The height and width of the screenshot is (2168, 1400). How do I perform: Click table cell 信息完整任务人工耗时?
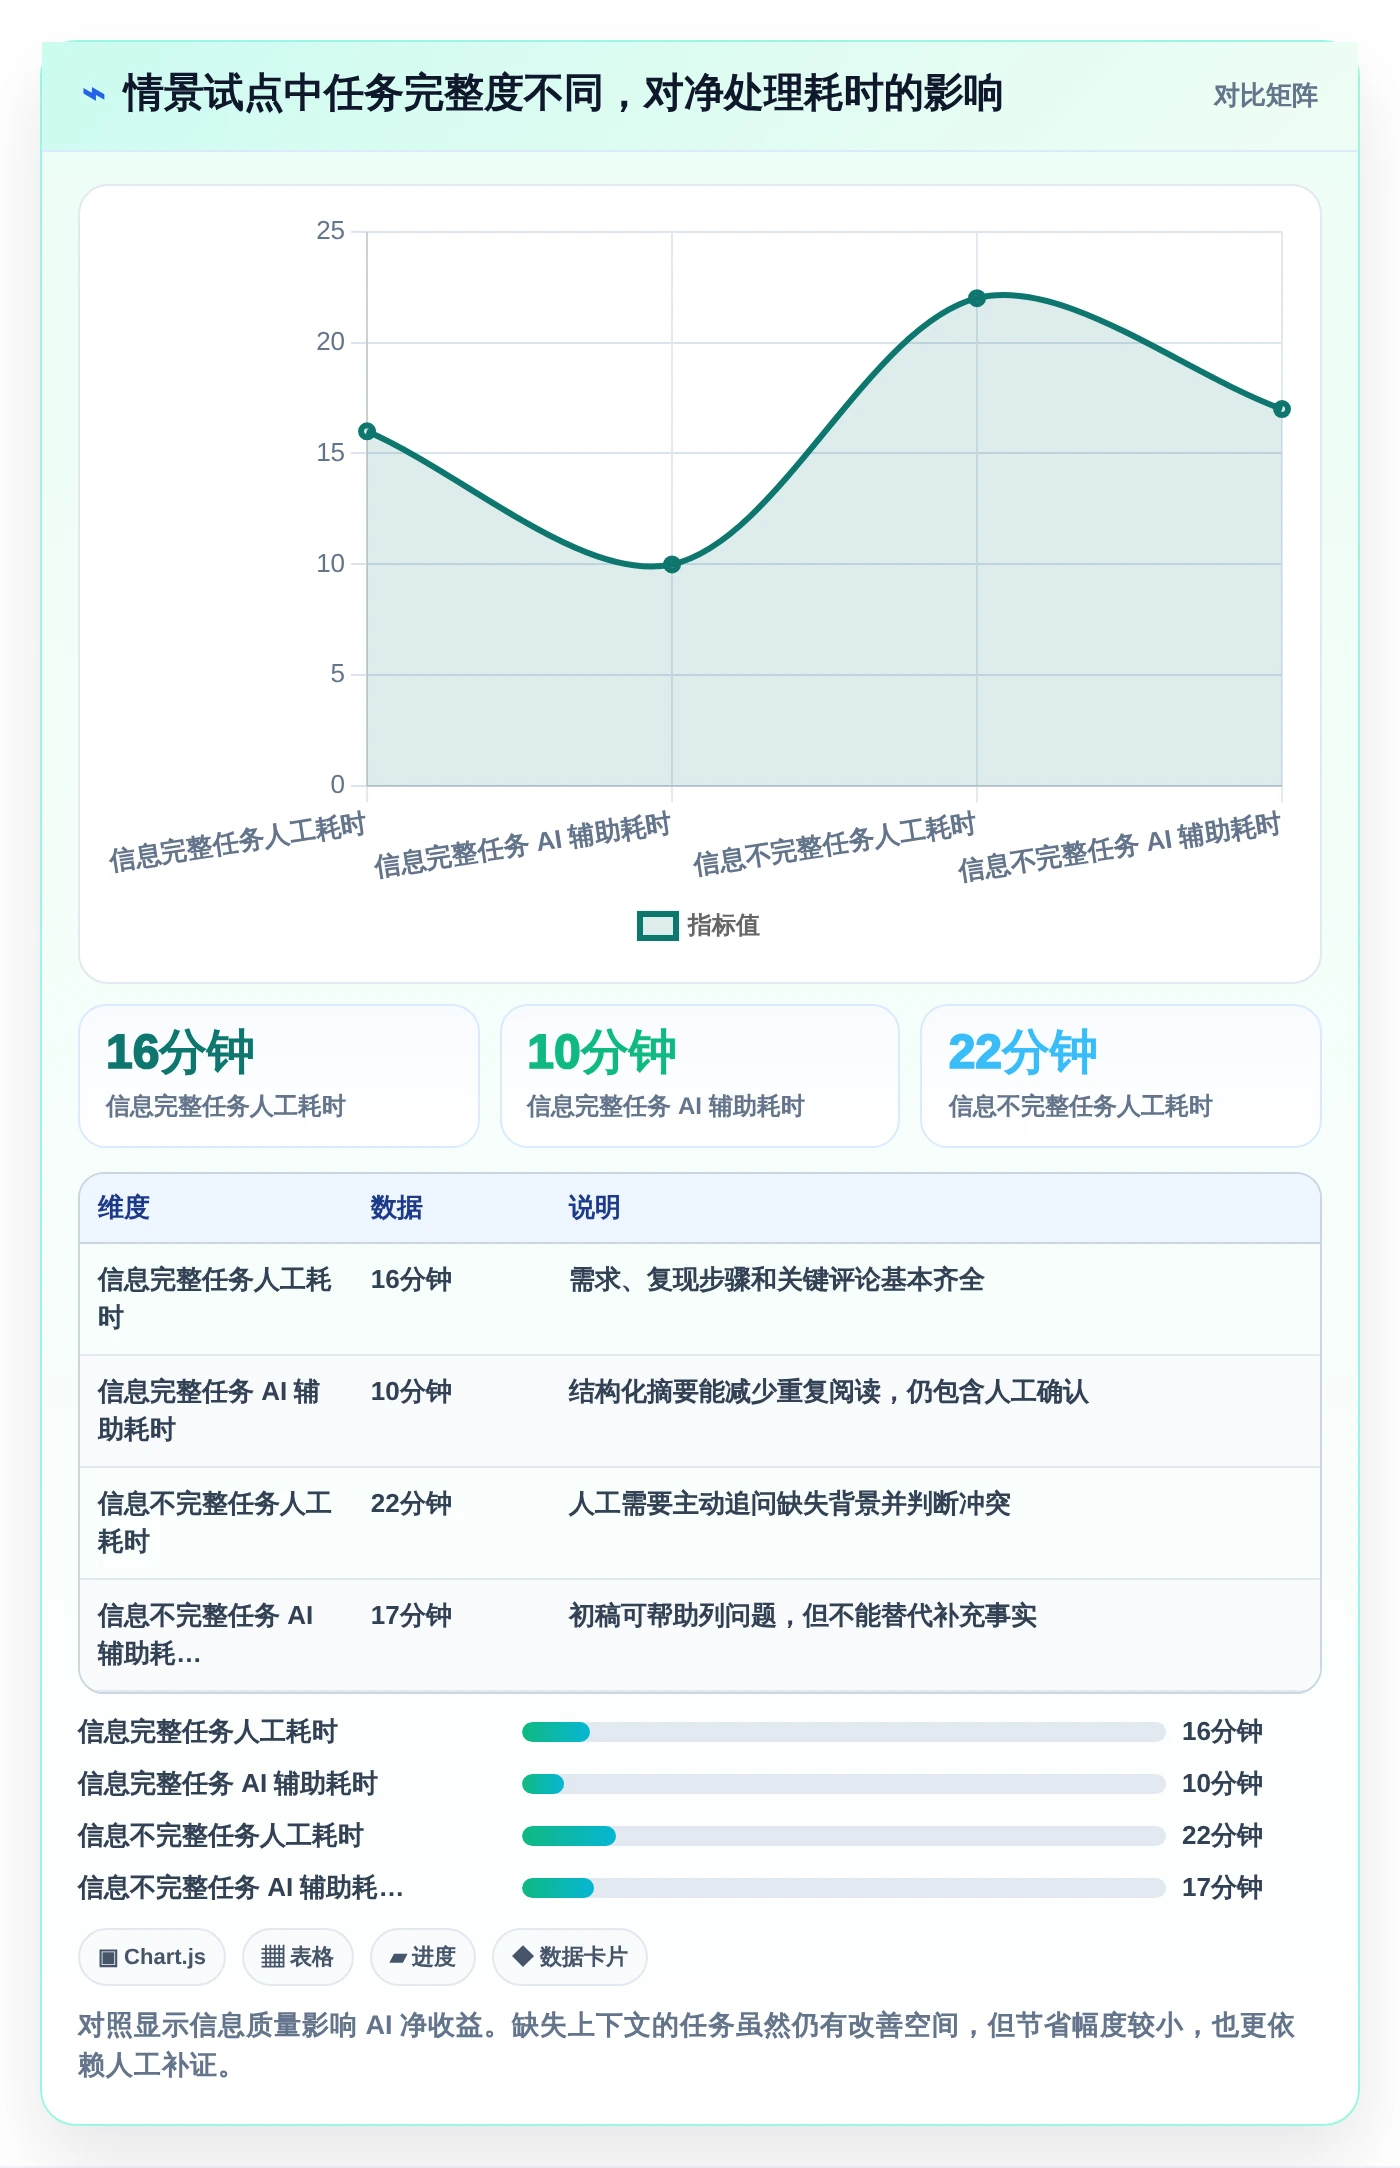(x=214, y=1299)
